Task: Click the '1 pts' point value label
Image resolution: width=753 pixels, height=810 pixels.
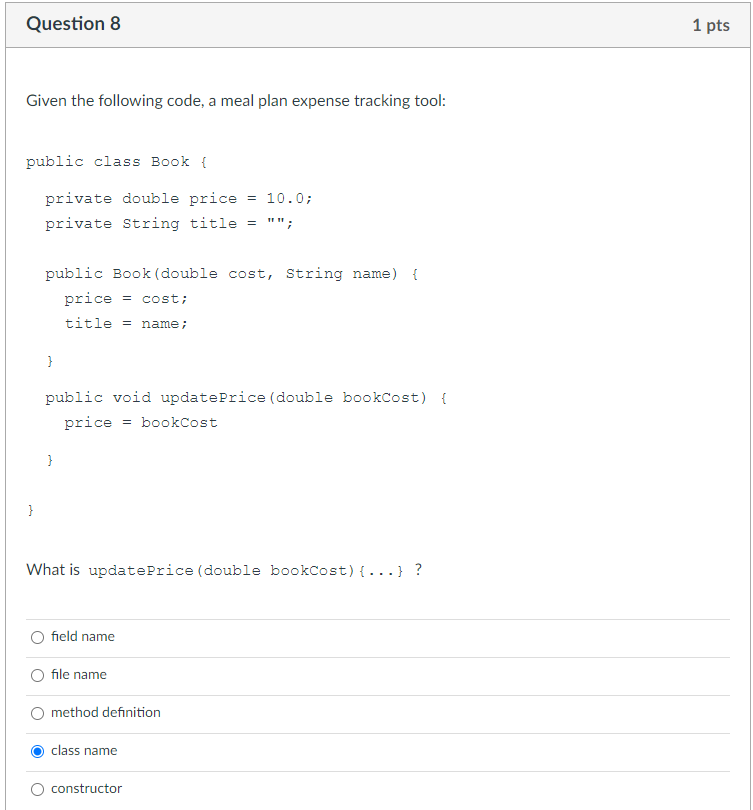Action: 711,25
